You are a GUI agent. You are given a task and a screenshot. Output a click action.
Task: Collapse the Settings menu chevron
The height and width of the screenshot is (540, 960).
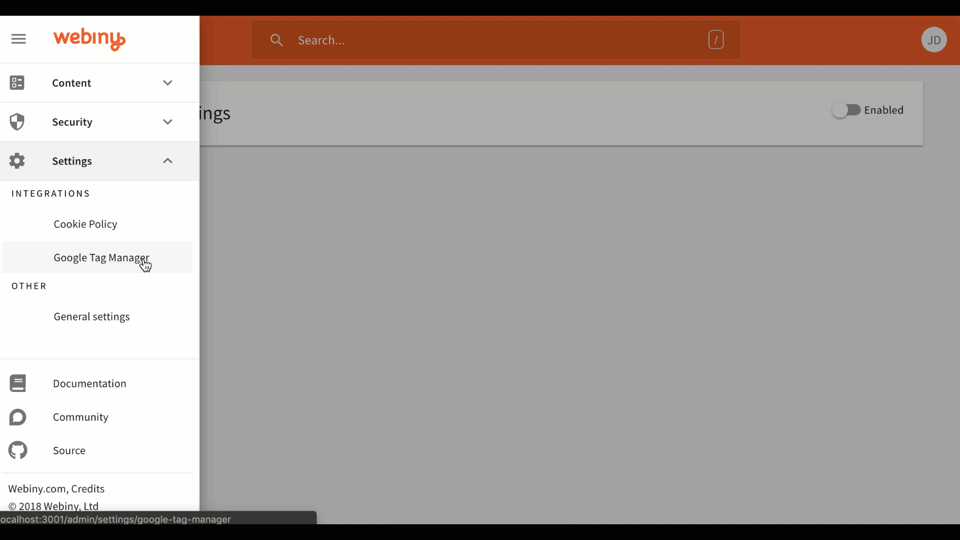point(167,161)
